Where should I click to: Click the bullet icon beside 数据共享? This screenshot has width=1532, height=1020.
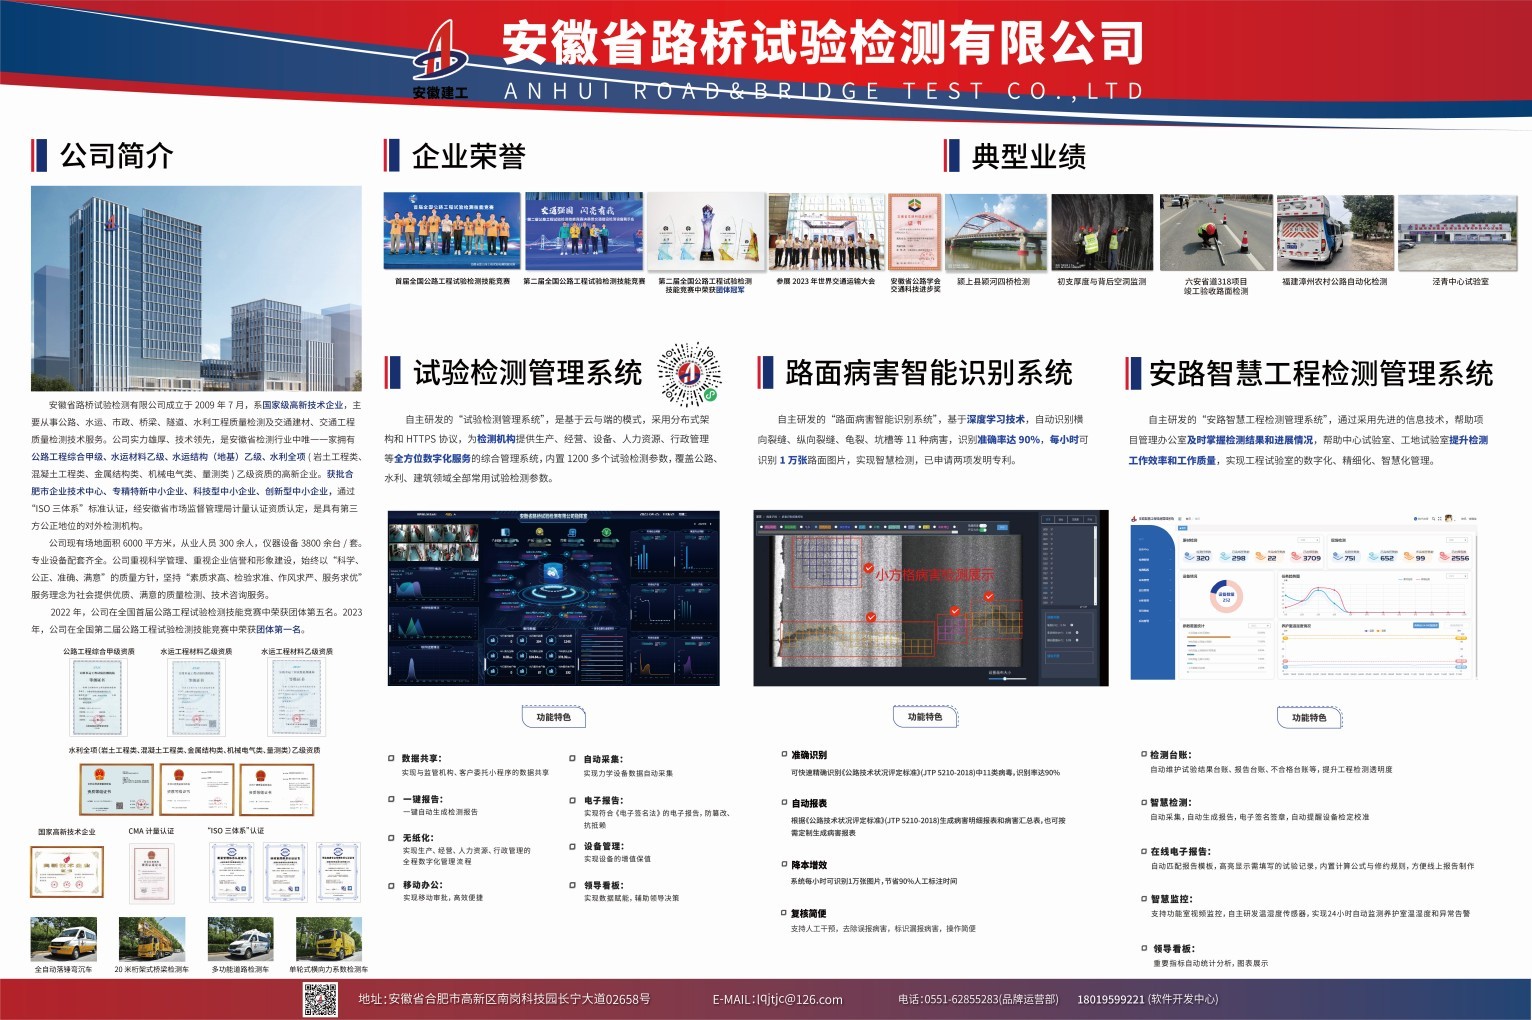click(392, 758)
